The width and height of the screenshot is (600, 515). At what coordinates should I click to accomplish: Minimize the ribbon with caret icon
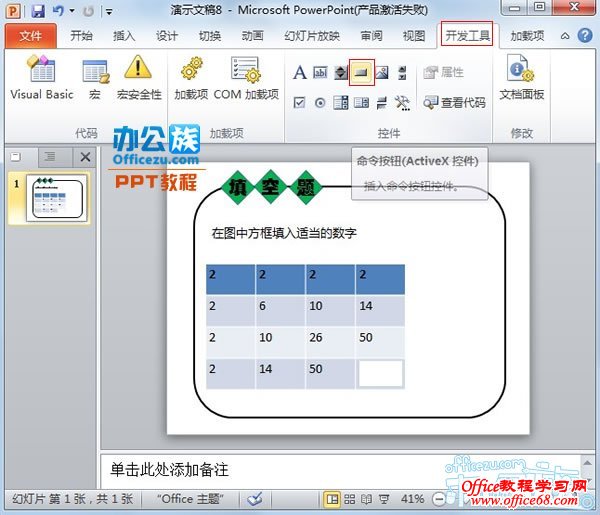tap(565, 36)
